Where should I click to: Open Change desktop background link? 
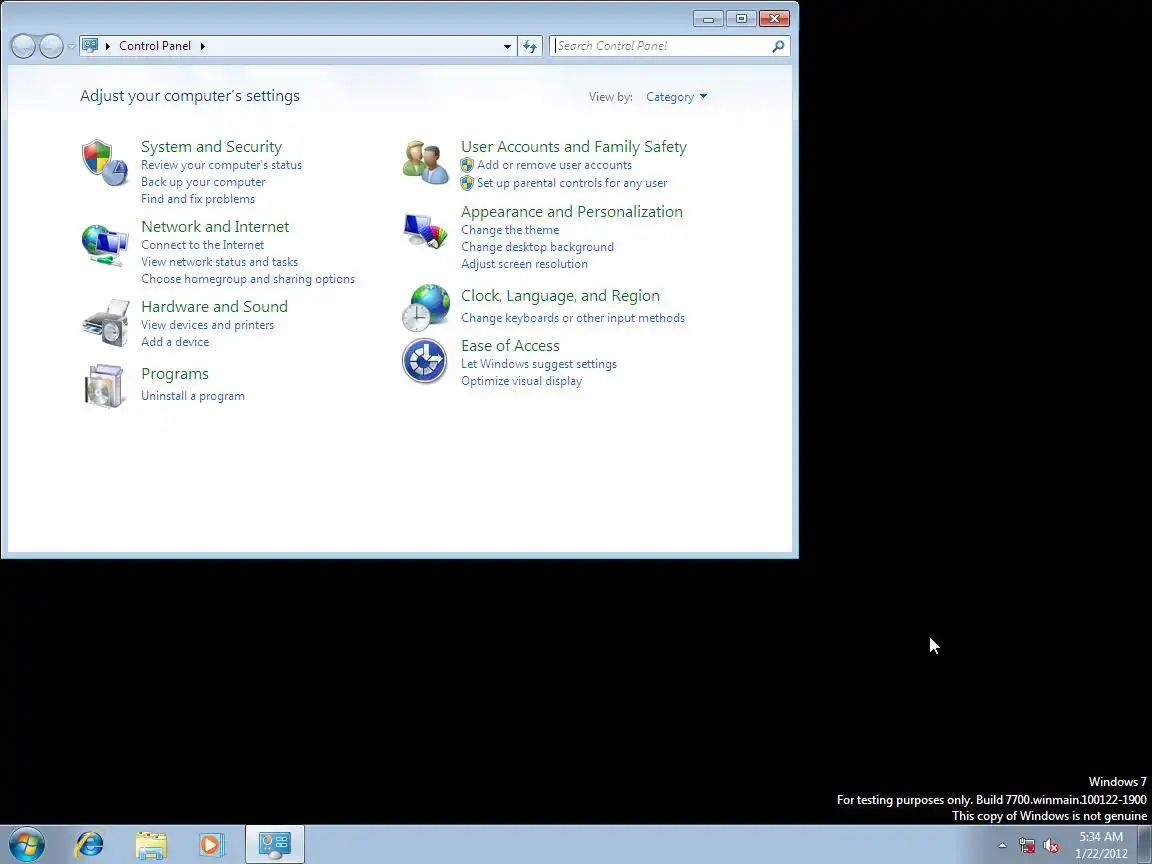click(x=537, y=247)
